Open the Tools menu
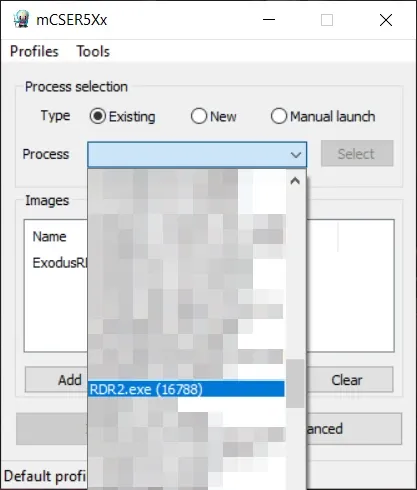 [x=93, y=52]
